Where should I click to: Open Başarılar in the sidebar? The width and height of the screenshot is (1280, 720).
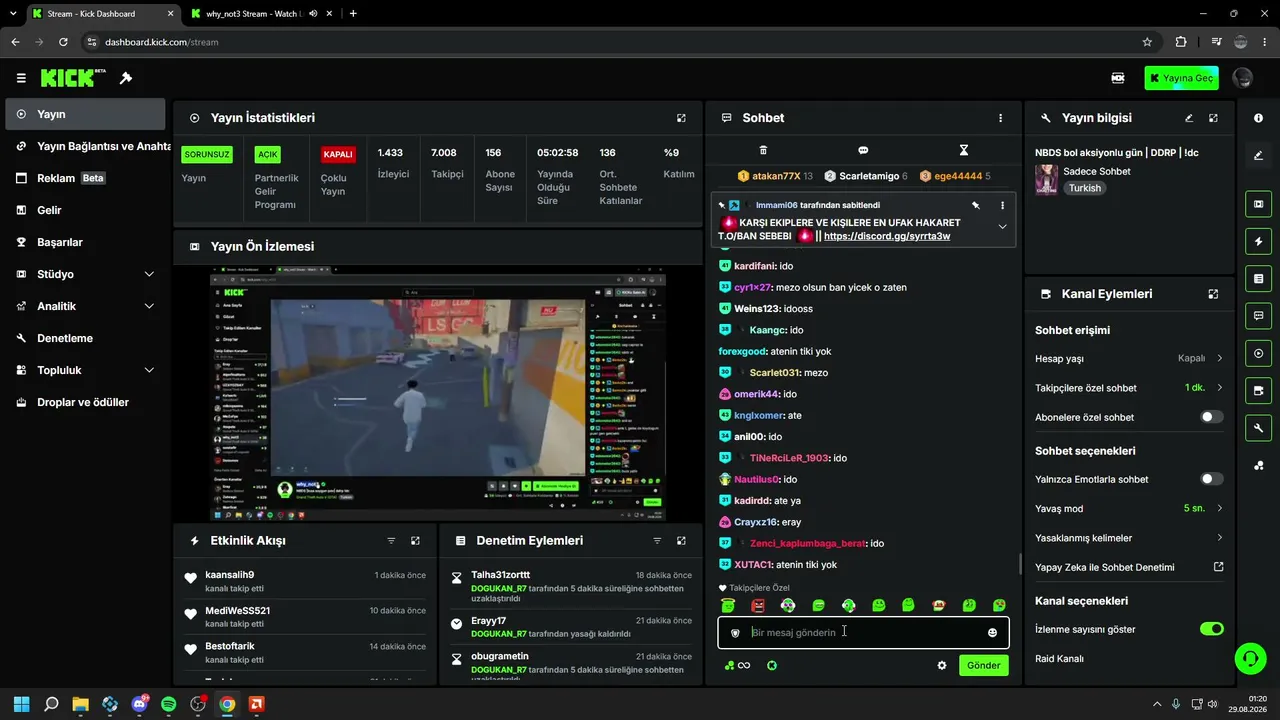pos(85,242)
